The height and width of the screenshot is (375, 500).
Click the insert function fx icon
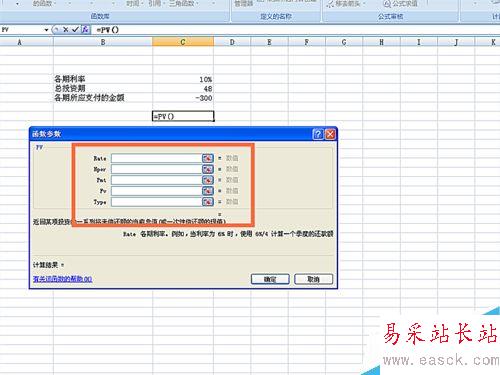coord(85,30)
